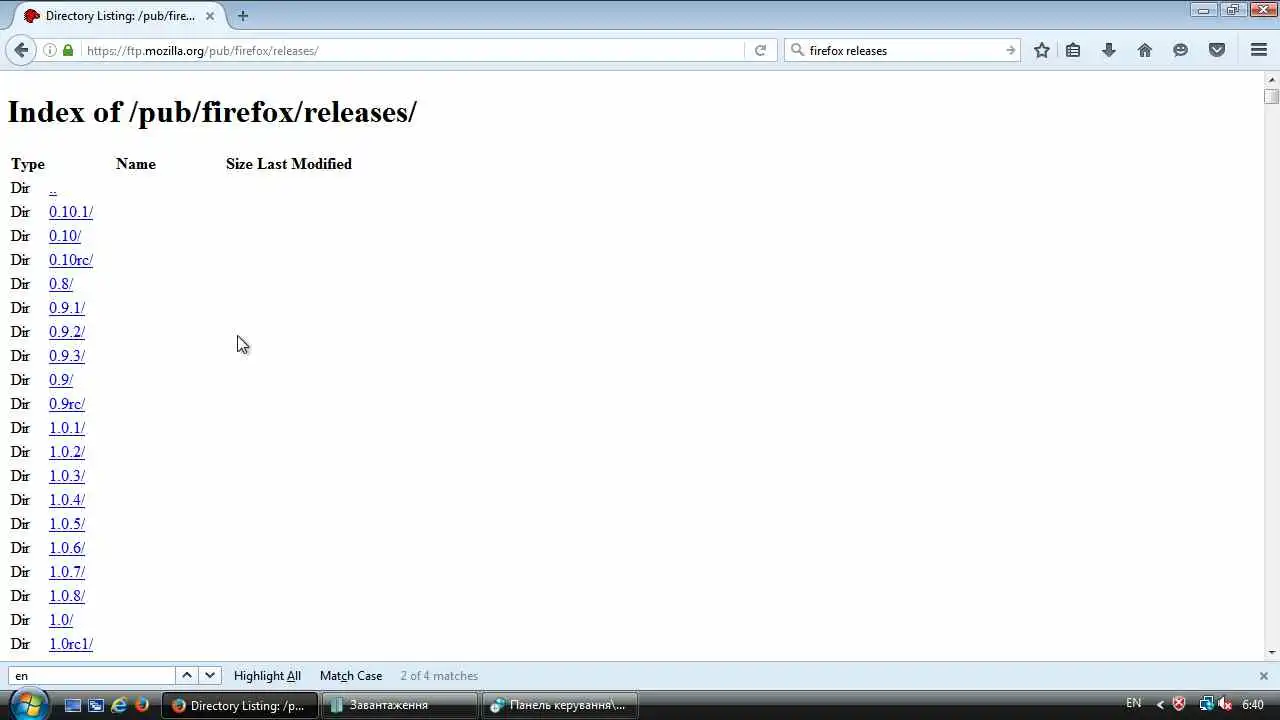Open the 0.9/ directory link
1280x720 pixels.
(x=61, y=380)
